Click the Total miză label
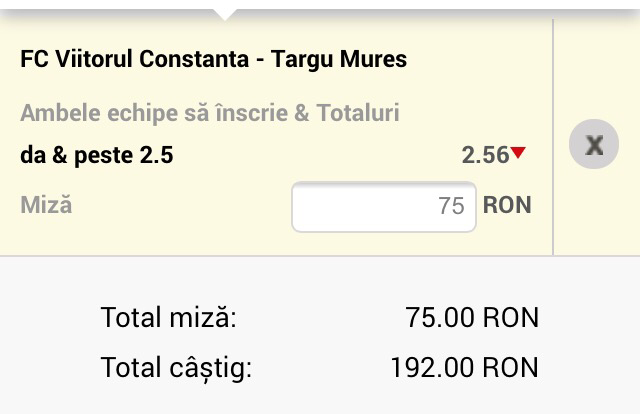The width and height of the screenshot is (640, 414). 168,319
